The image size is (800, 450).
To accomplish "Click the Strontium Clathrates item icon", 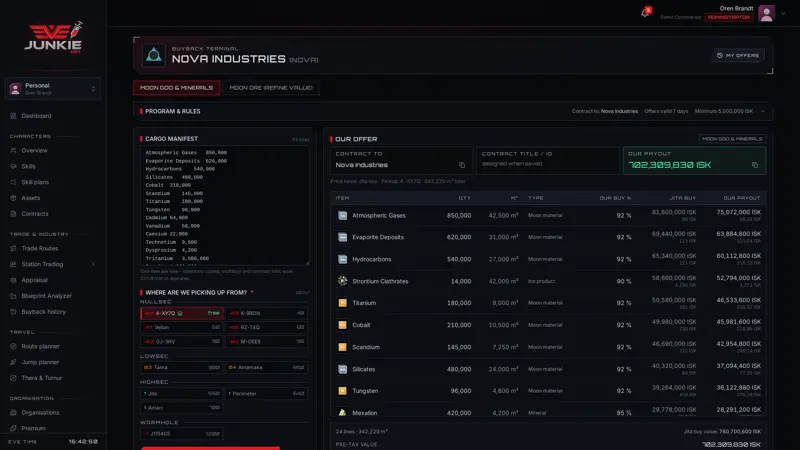I will tap(342, 281).
